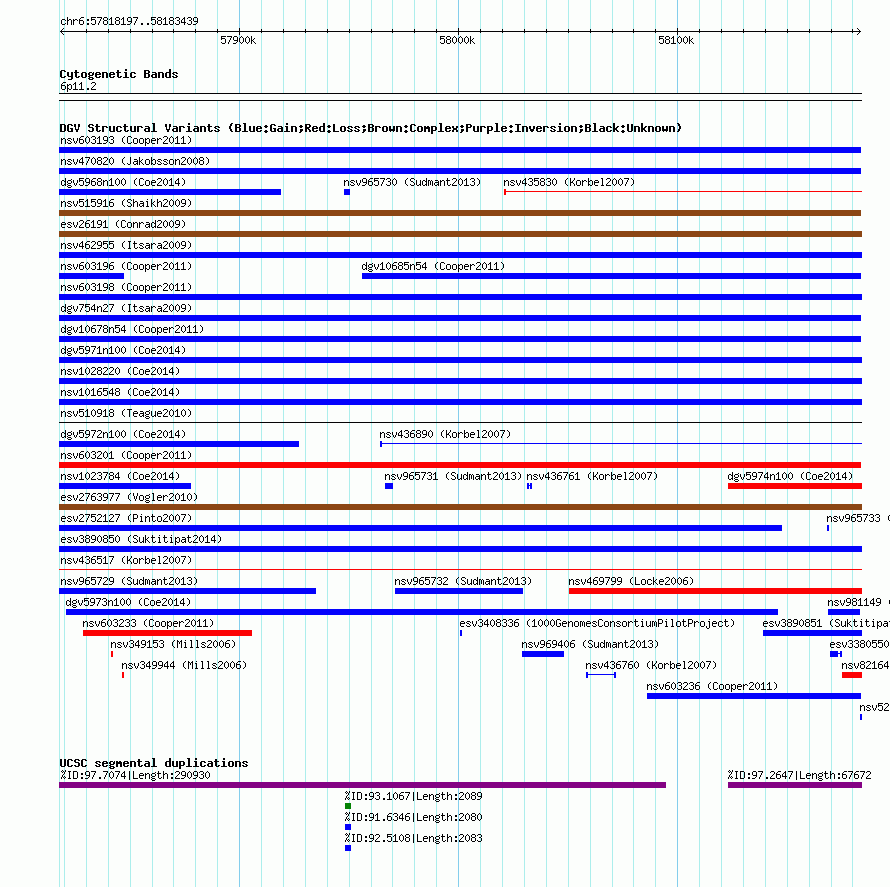Click the purple bar under %ID:97.7074

pos(363,785)
